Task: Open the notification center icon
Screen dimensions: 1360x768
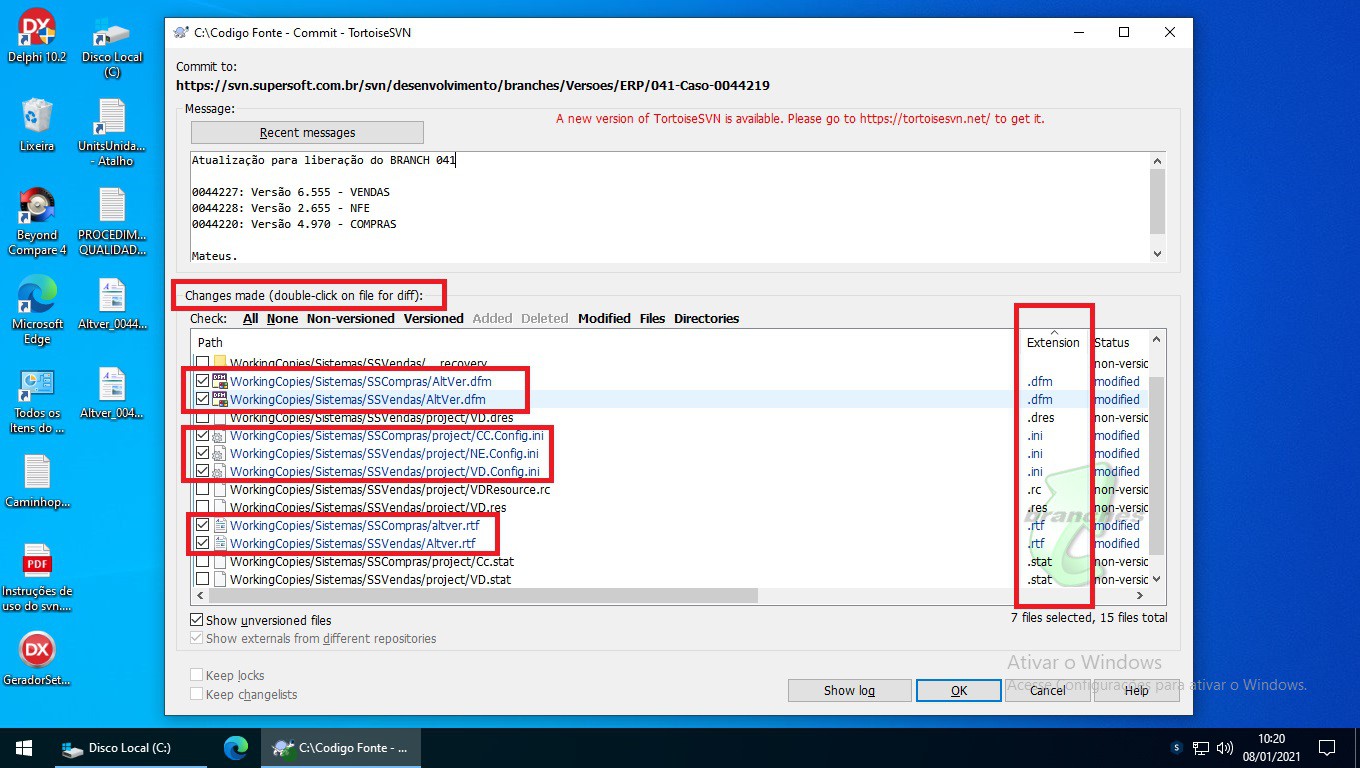Action: [x=1327, y=748]
